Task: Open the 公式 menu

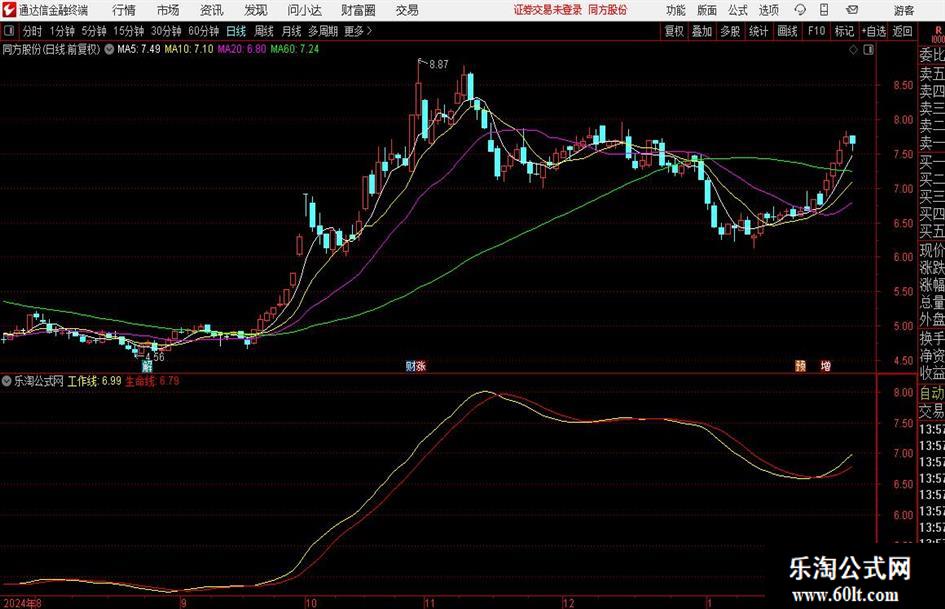Action: coord(738,10)
